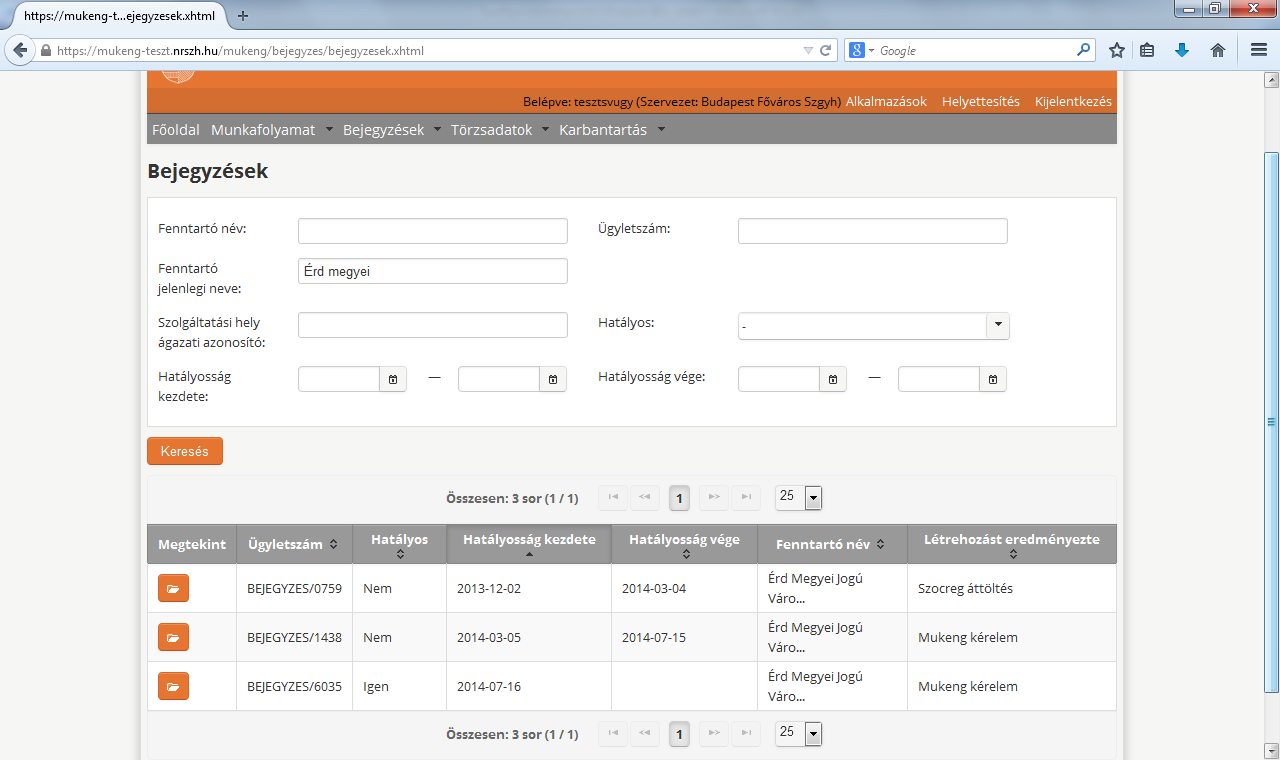
Task: Sort table by Hatályos column
Action: tap(399, 545)
